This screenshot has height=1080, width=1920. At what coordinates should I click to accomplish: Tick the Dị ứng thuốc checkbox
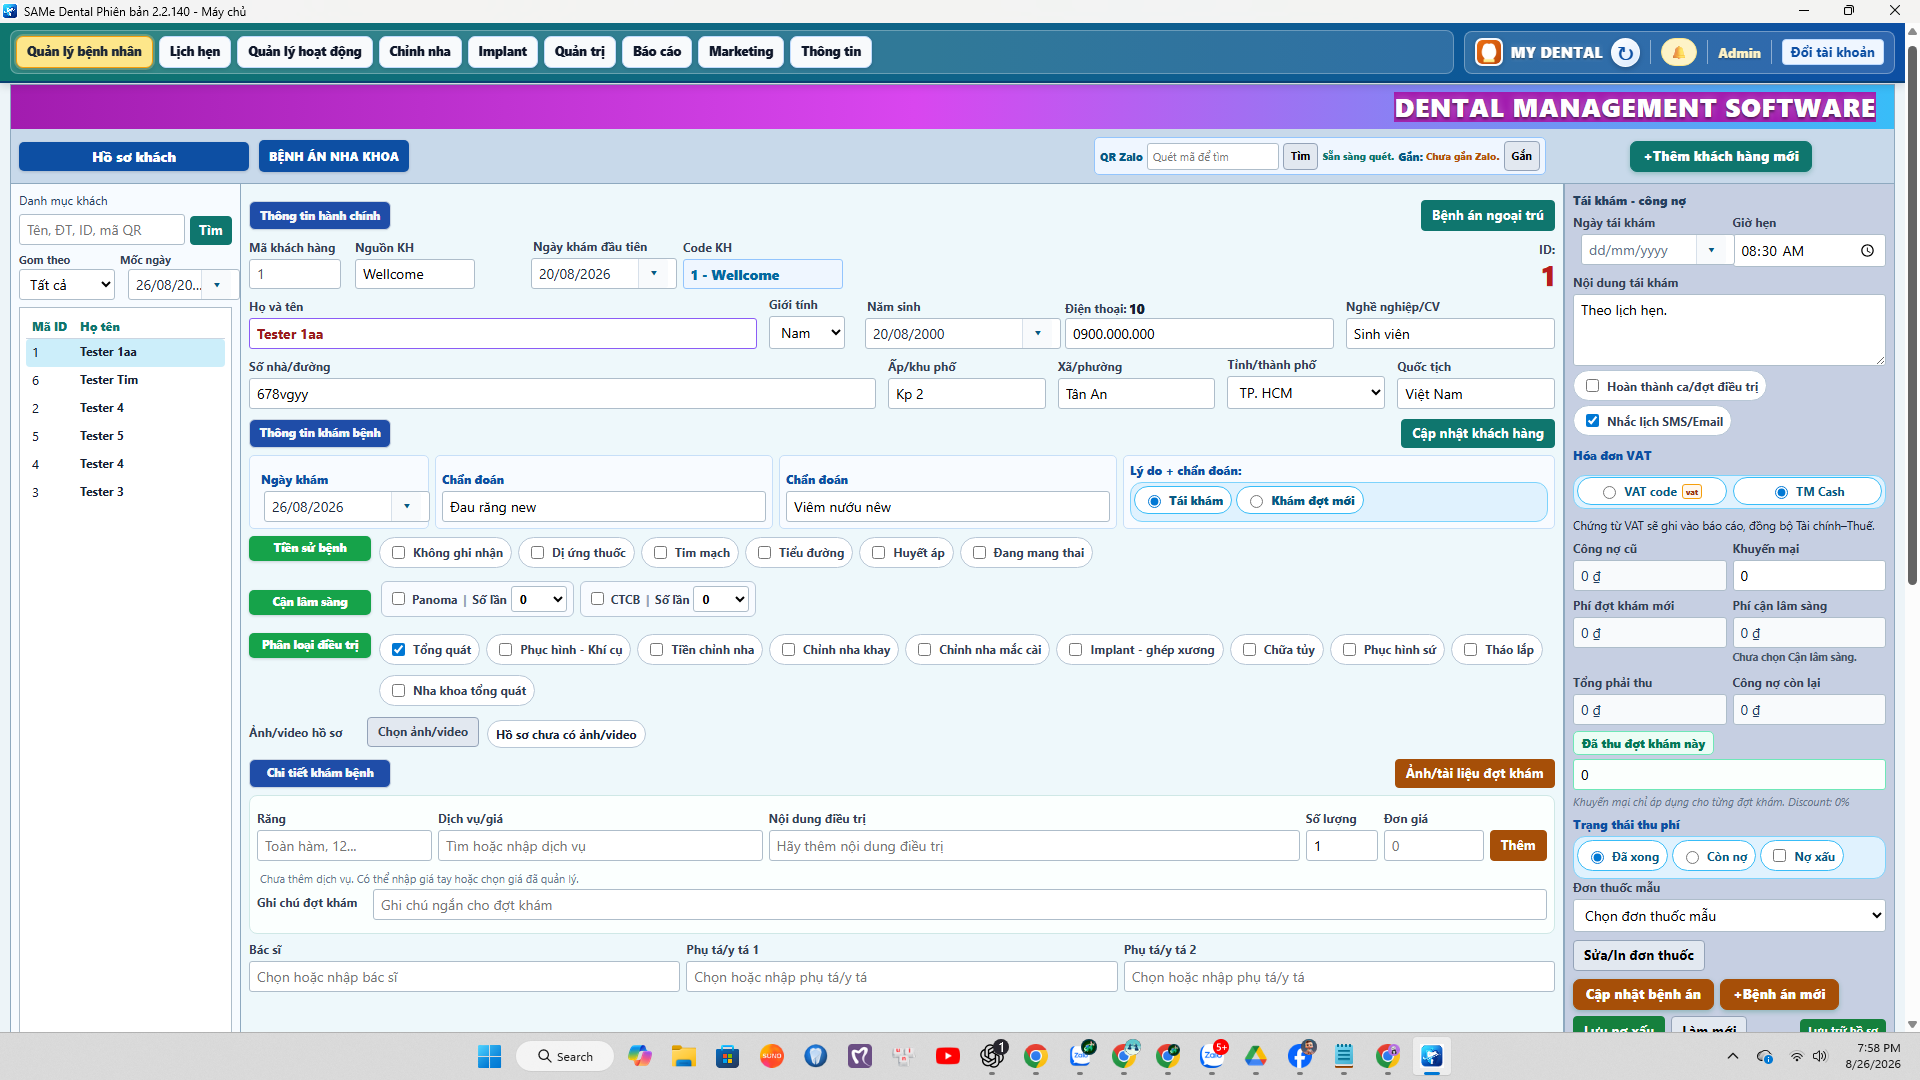(x=538, y=553)
